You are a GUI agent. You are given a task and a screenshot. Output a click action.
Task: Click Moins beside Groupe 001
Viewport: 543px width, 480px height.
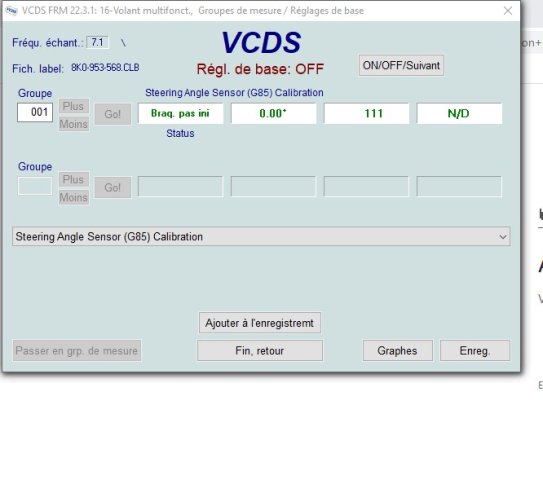coord(74,124)
